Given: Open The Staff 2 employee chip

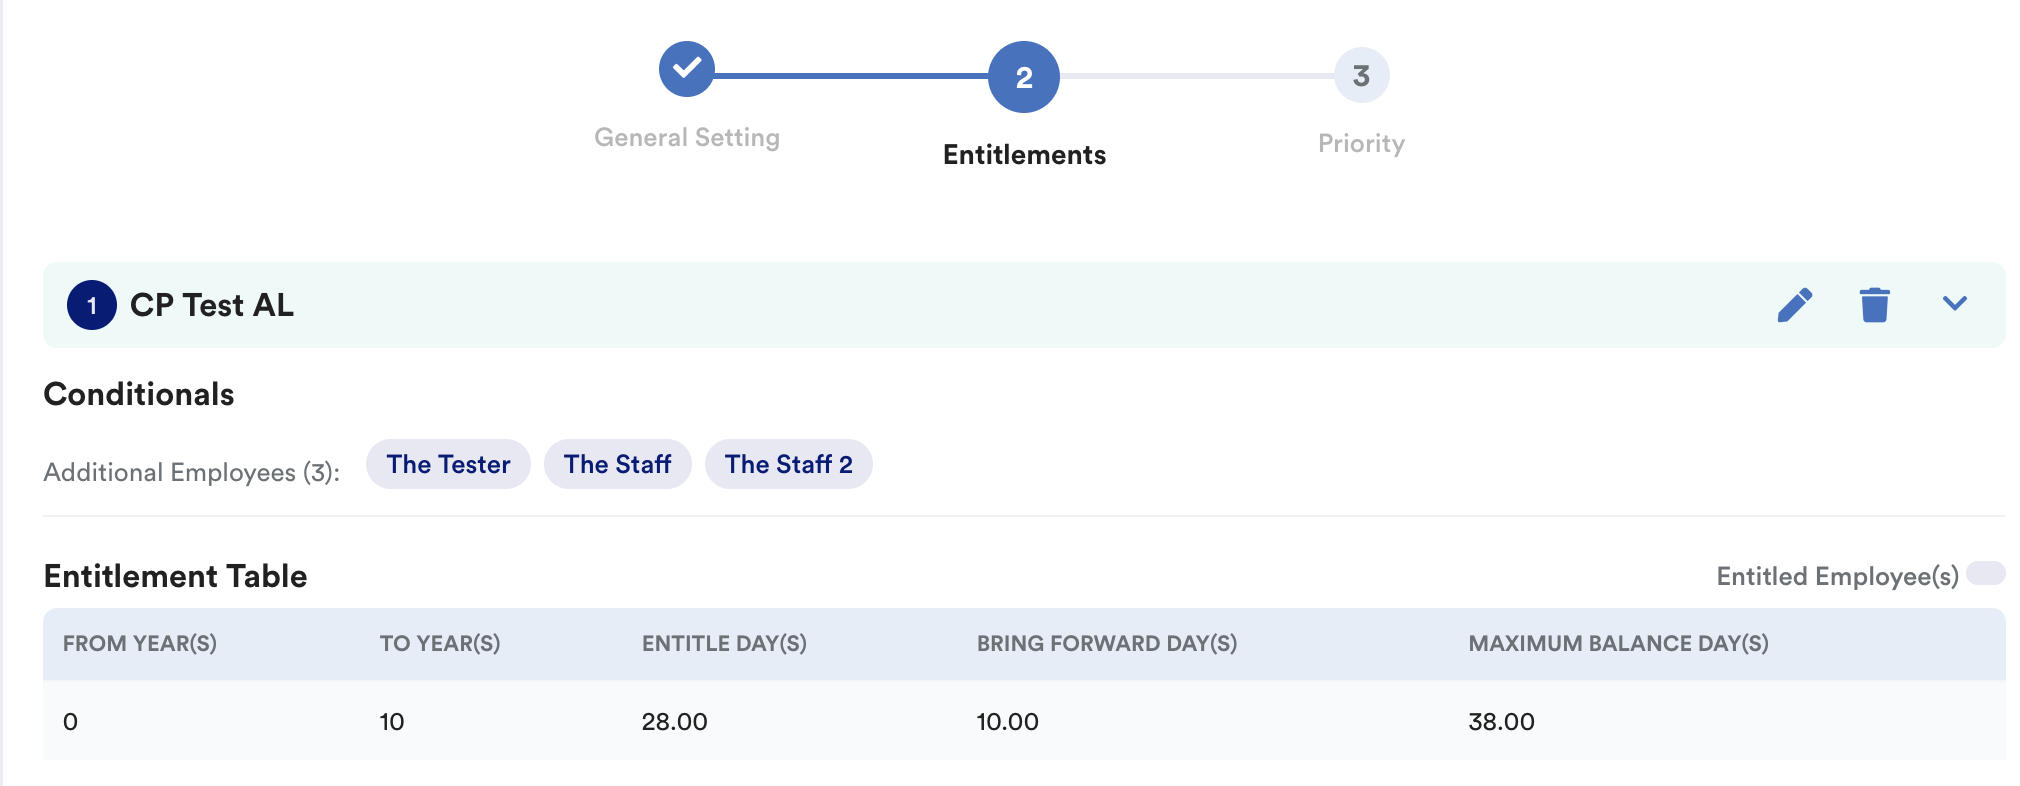Looking at the screenshot, I should pyautogui.click(x=788, y=465).
